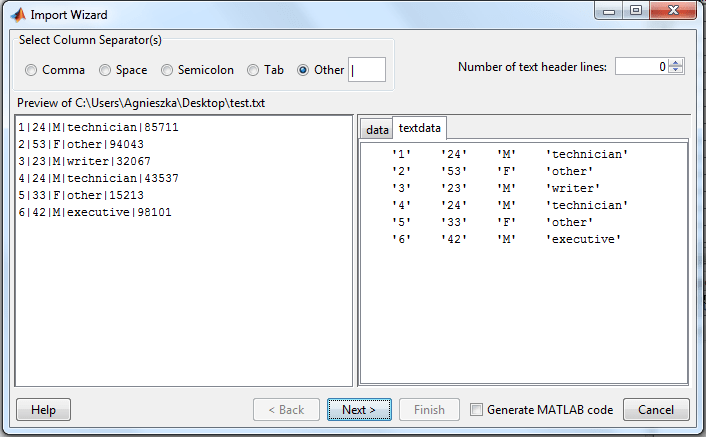Click the header lines number field
The height and width of the screenshot is (437, 706).
click(x=642, y=67)
